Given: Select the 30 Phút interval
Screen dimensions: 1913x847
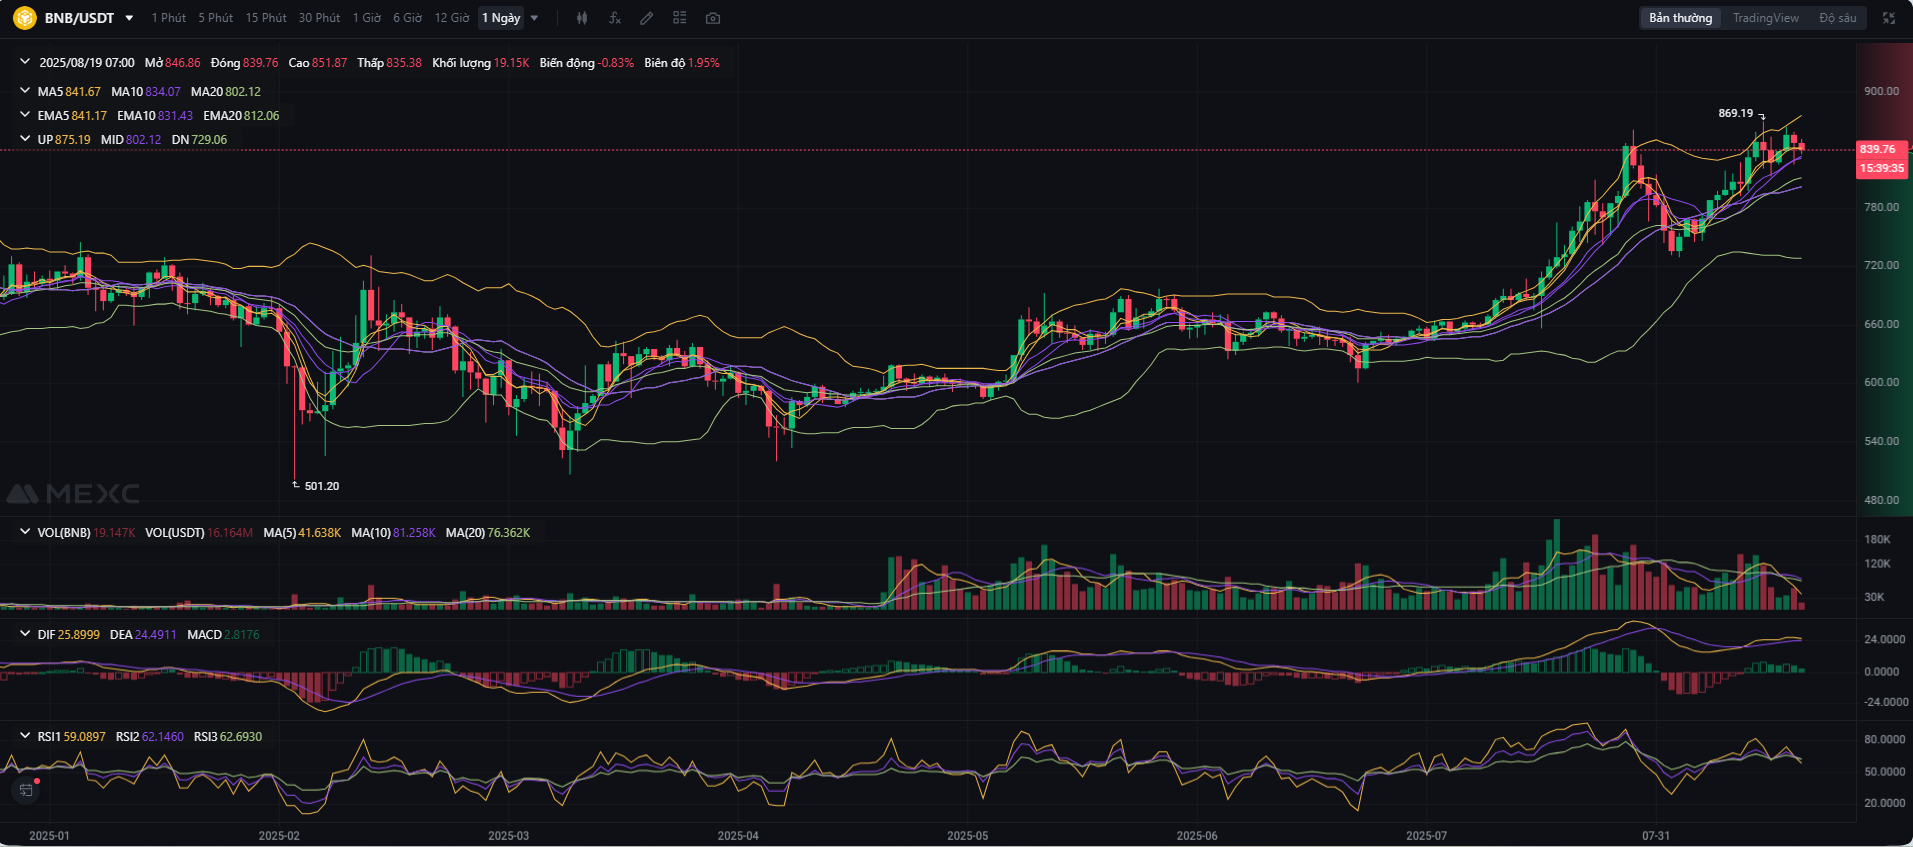Looking at the screenshot, I should pyautogui.click(x=319, y=18).
